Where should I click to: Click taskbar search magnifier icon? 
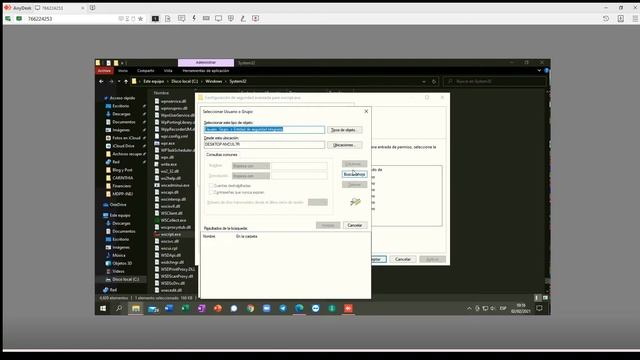tap(119, 309)
